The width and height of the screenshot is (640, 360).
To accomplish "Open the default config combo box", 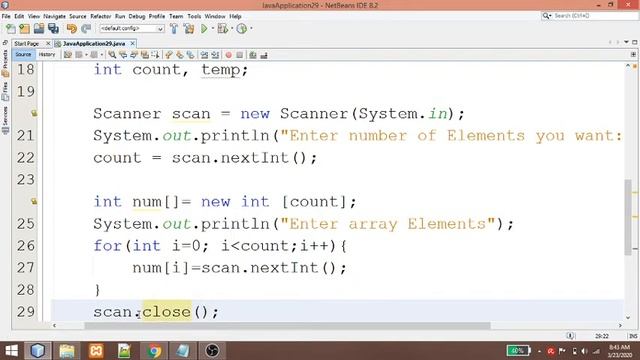I will (x=131, y=29).
